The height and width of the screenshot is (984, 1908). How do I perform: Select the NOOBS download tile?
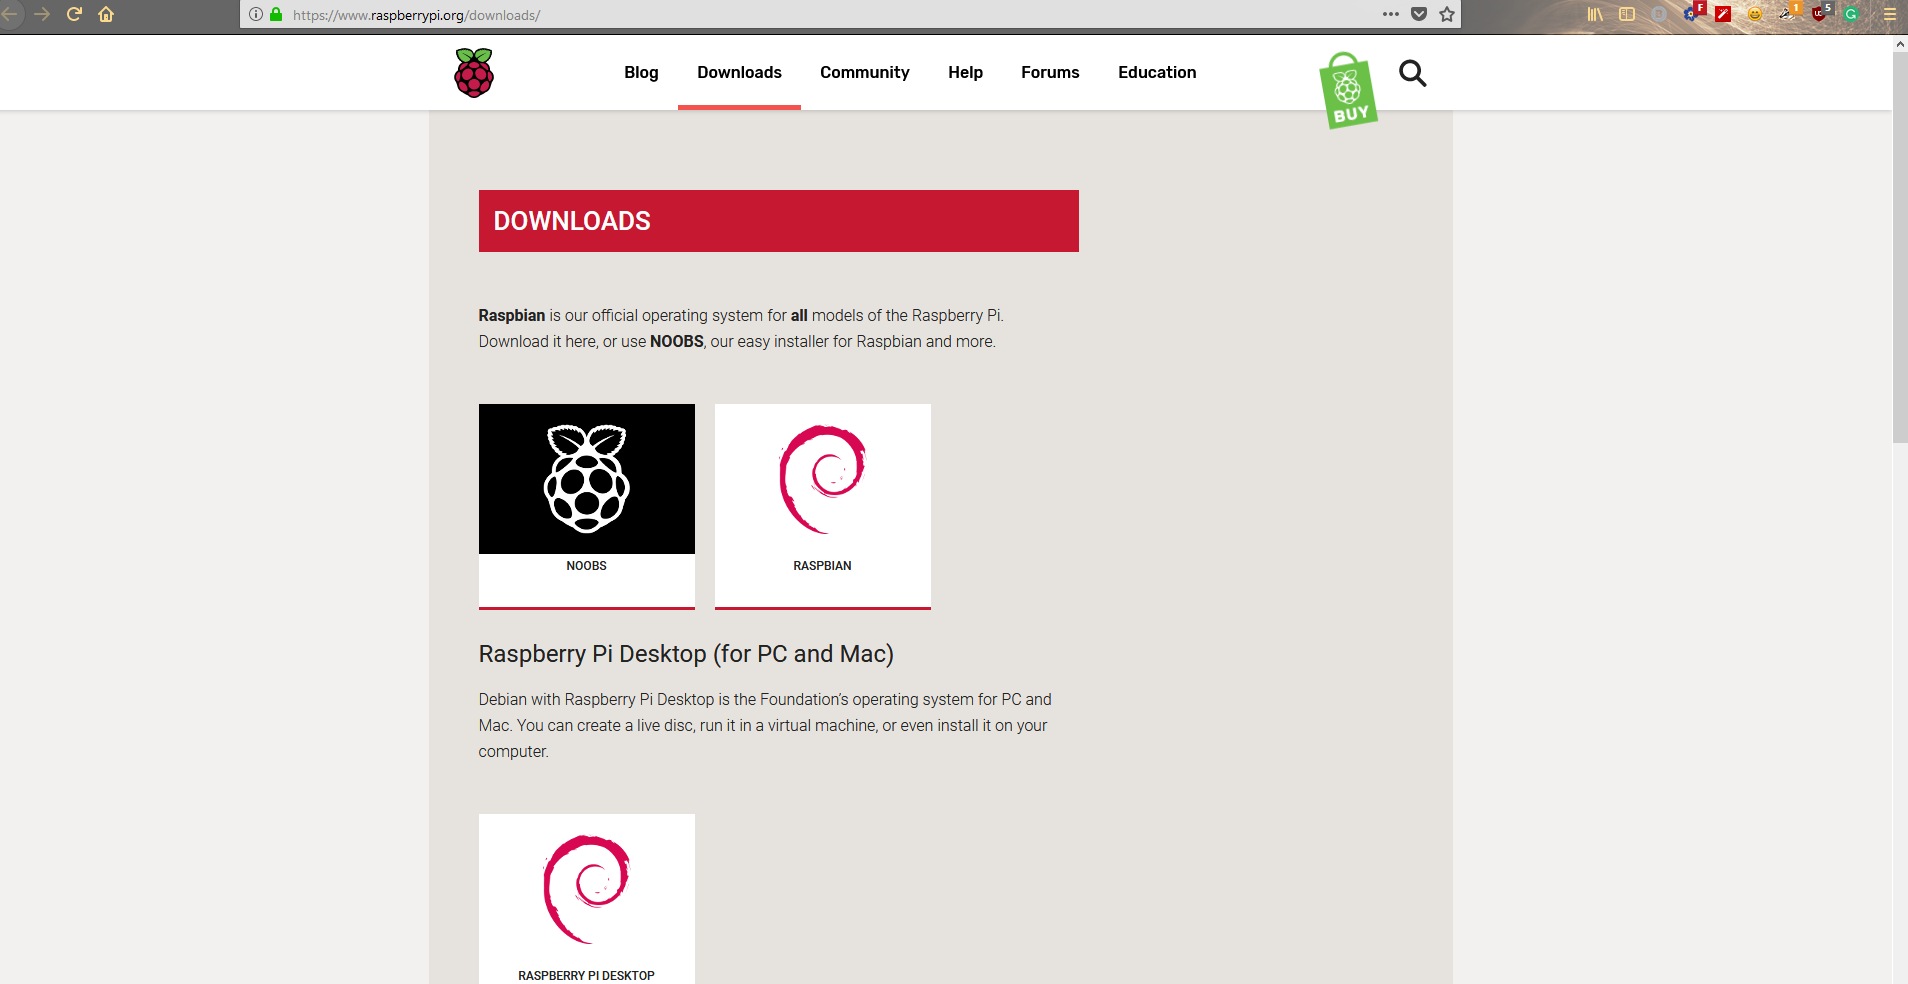587,505
